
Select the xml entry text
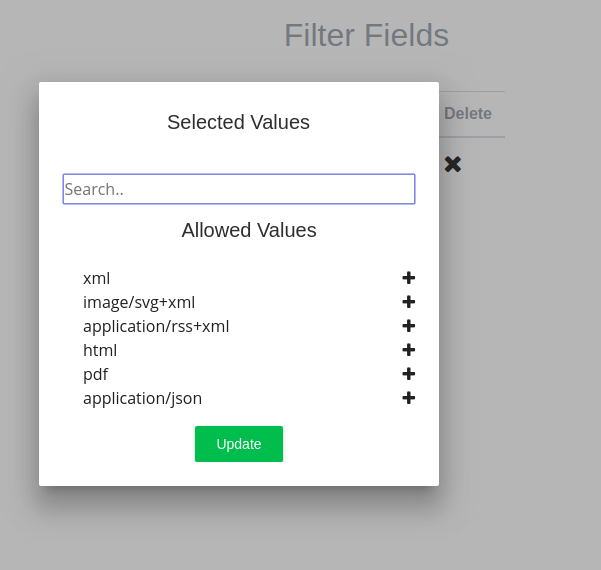point(96,278)
